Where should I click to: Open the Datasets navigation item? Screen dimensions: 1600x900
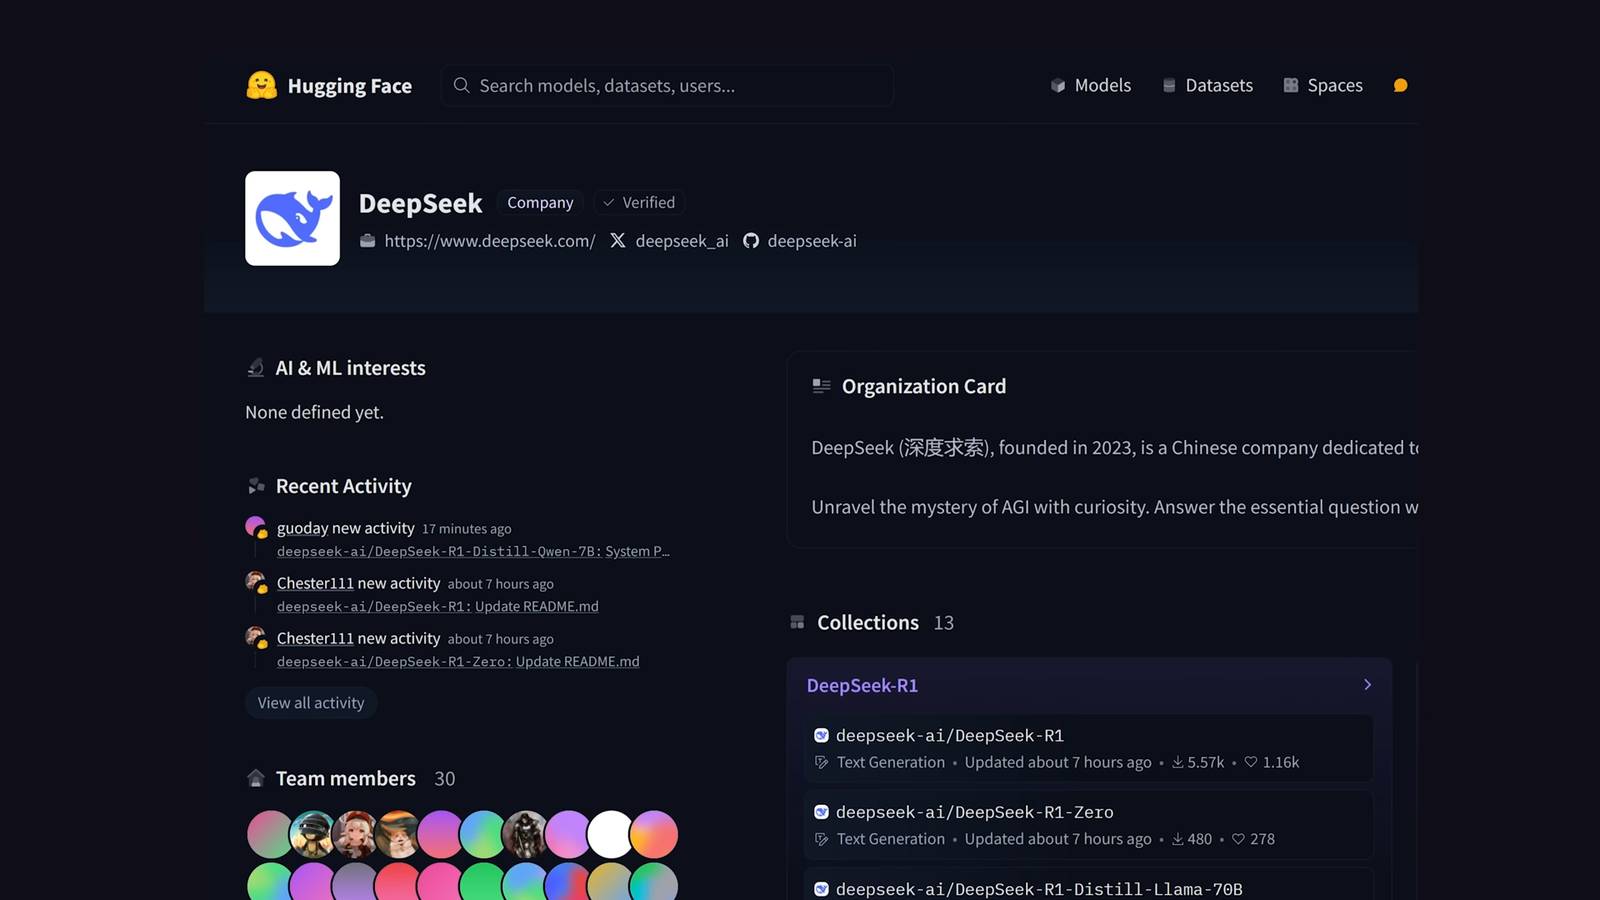click(x=1207, y=85)
